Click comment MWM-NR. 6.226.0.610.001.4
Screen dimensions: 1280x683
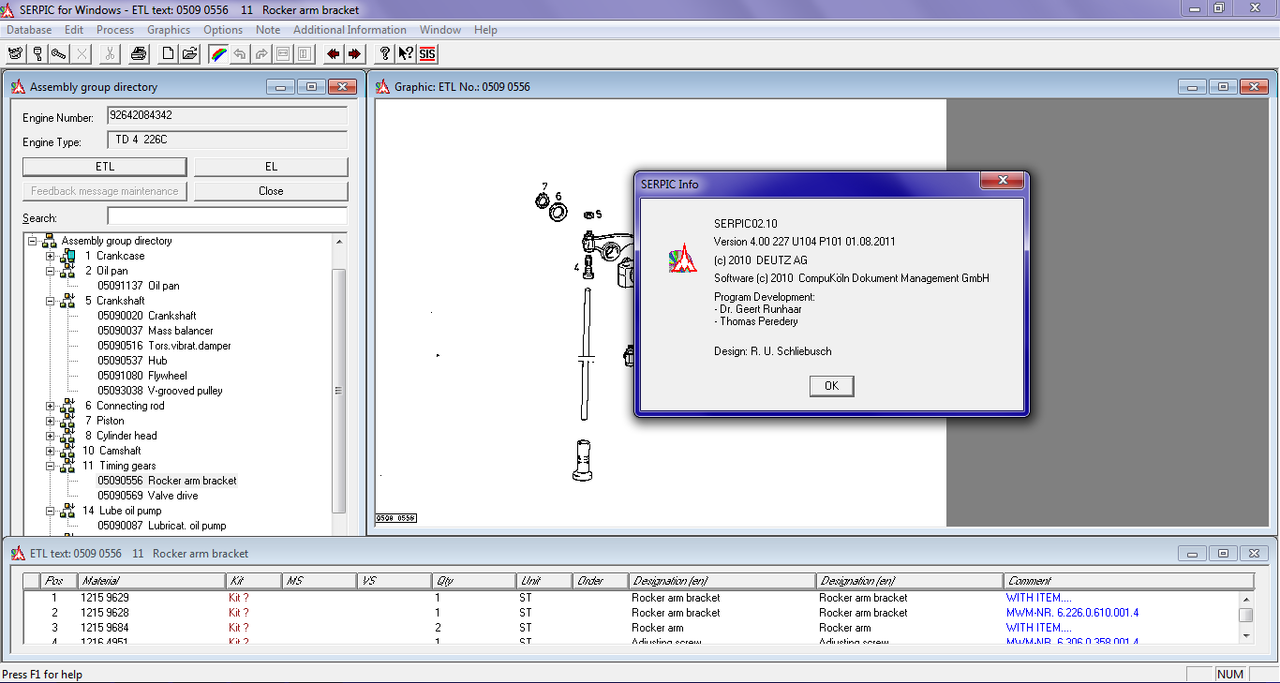(x=1072, y=613)
